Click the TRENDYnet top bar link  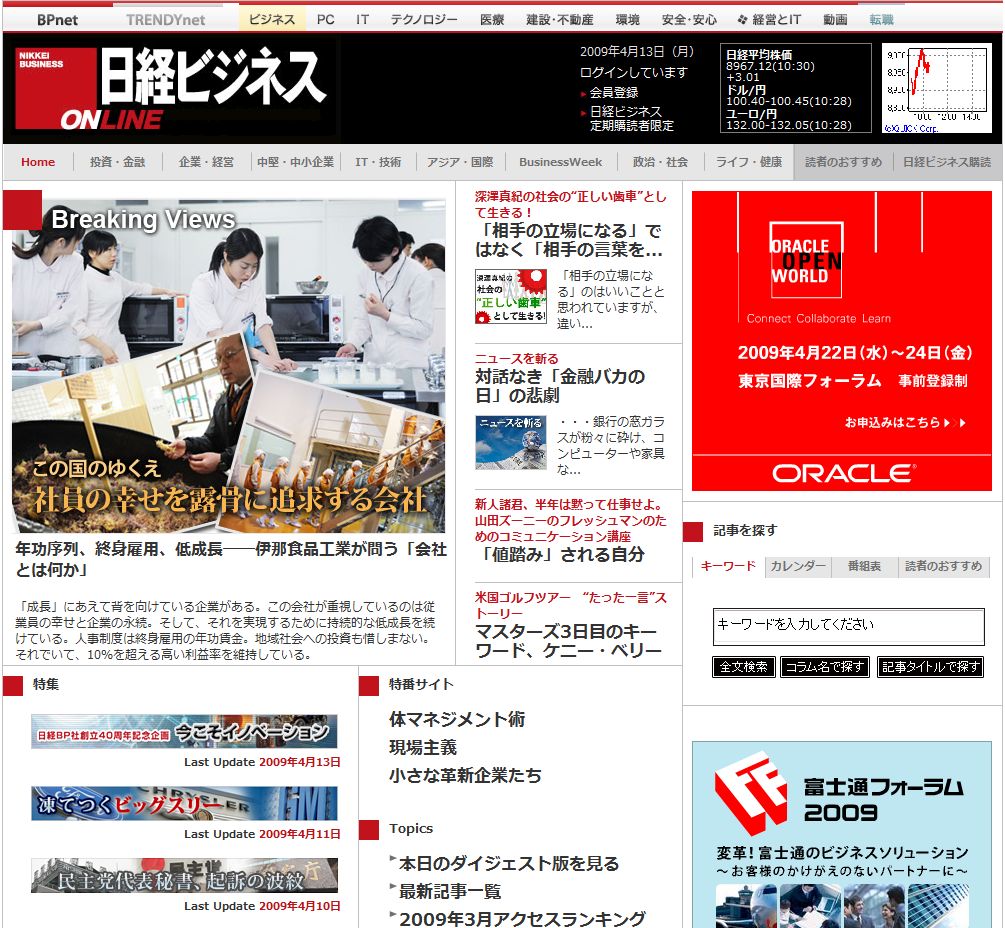tap(166, 20)
